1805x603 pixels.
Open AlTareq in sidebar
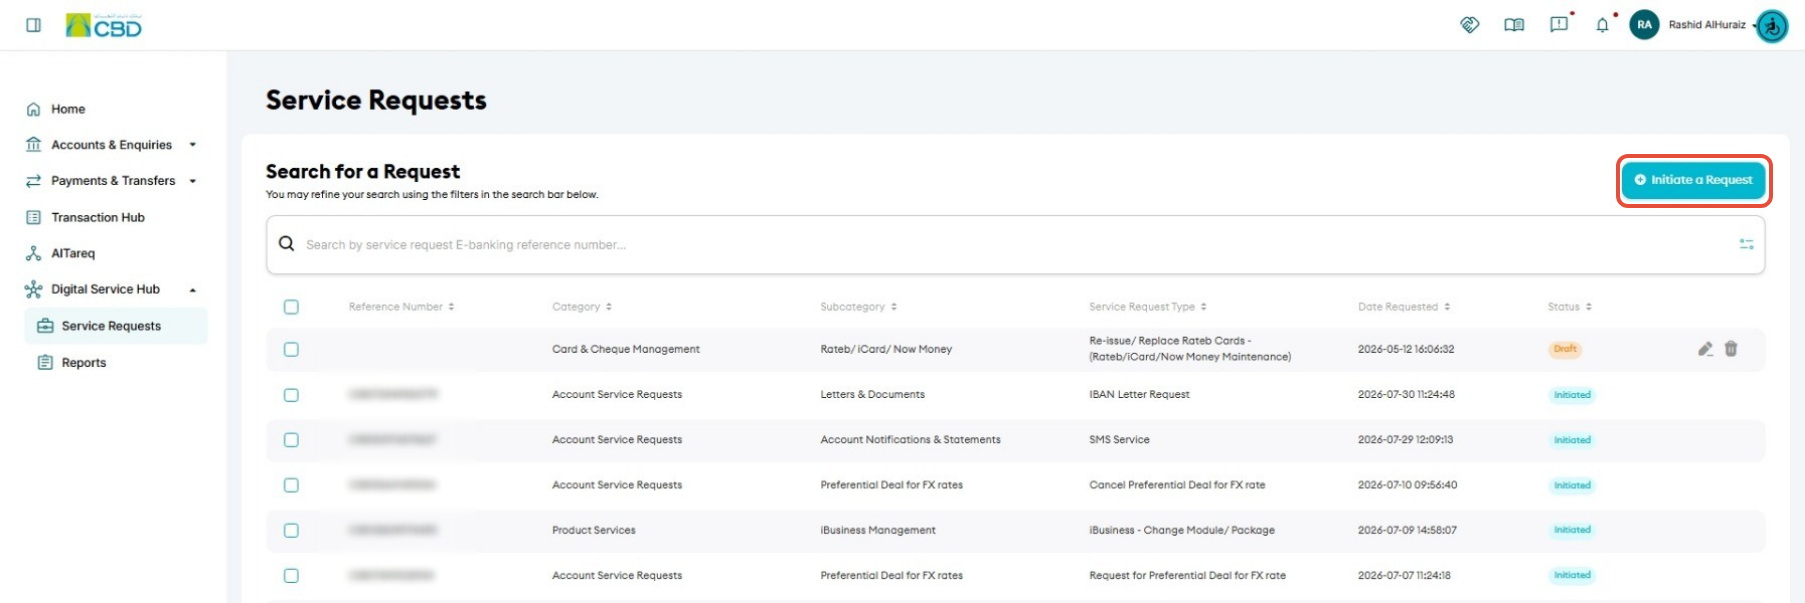[73, 253]
